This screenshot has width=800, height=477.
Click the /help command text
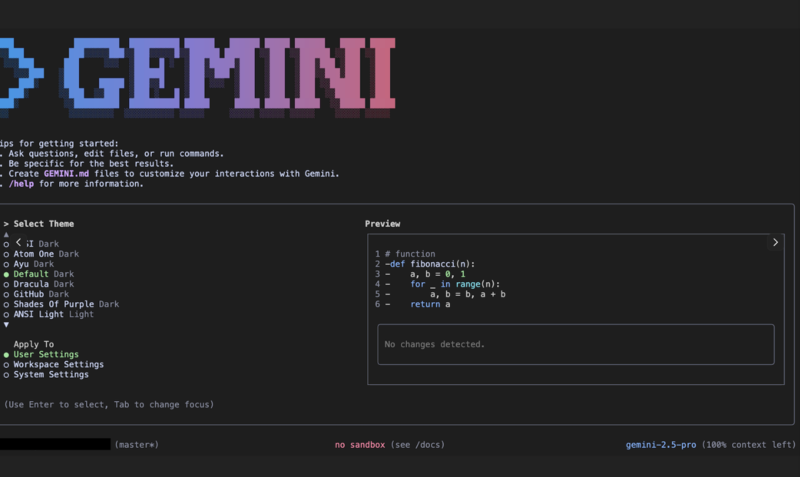[x=21, y=184]
